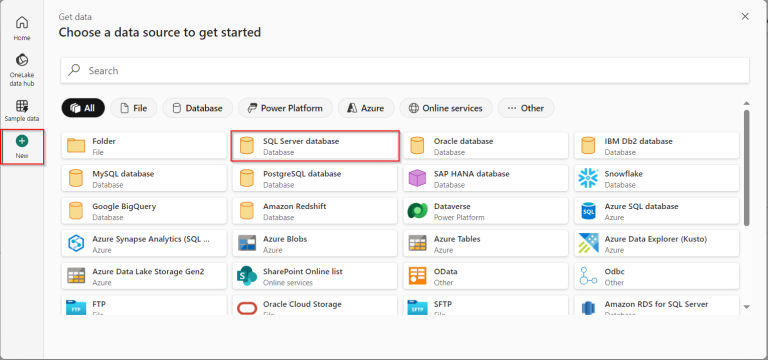This screenshot has height=360, width=768.
Task: Open OneLake data hub in sidebar
Action: tap(22, 71)
